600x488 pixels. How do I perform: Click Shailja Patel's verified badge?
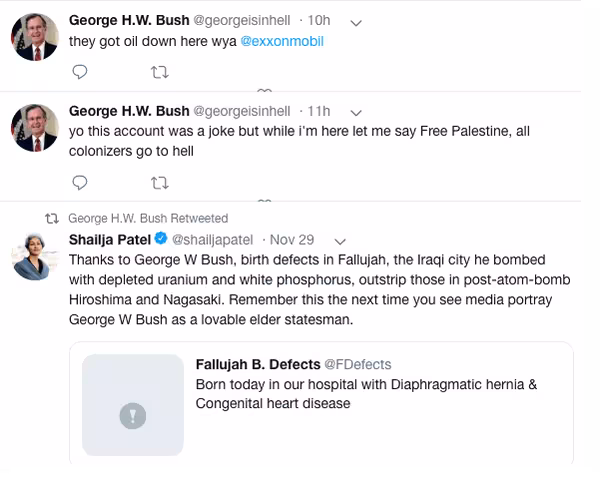click(x=161, y=238)
